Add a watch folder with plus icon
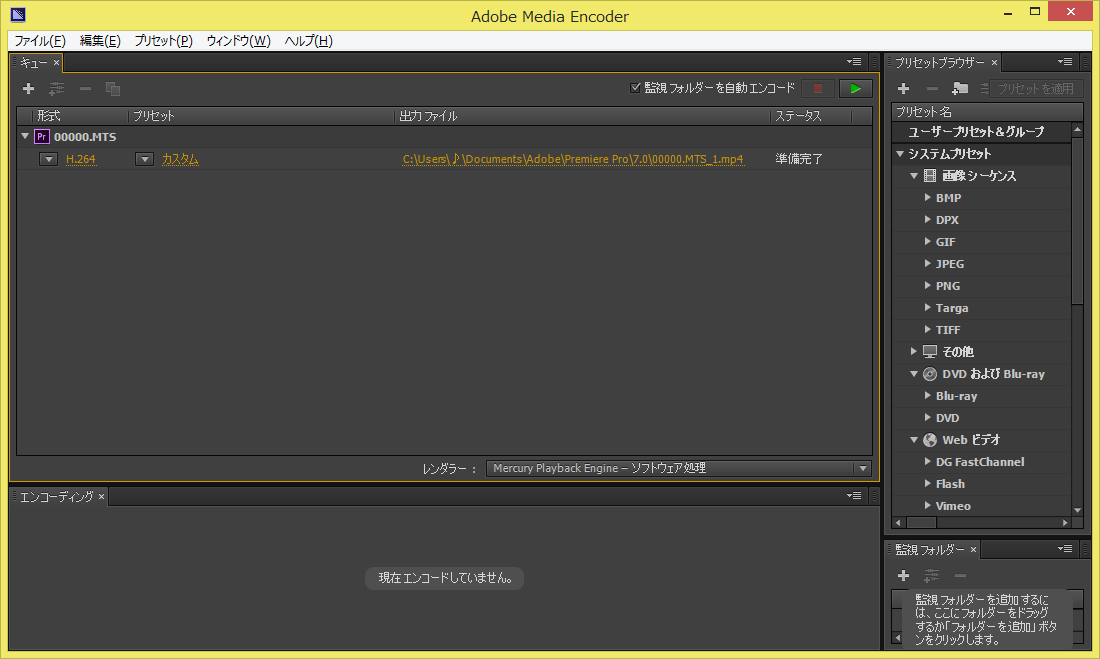Image resolution: width=1100 pixels, height=659 pixels. (x=903, y=576)
